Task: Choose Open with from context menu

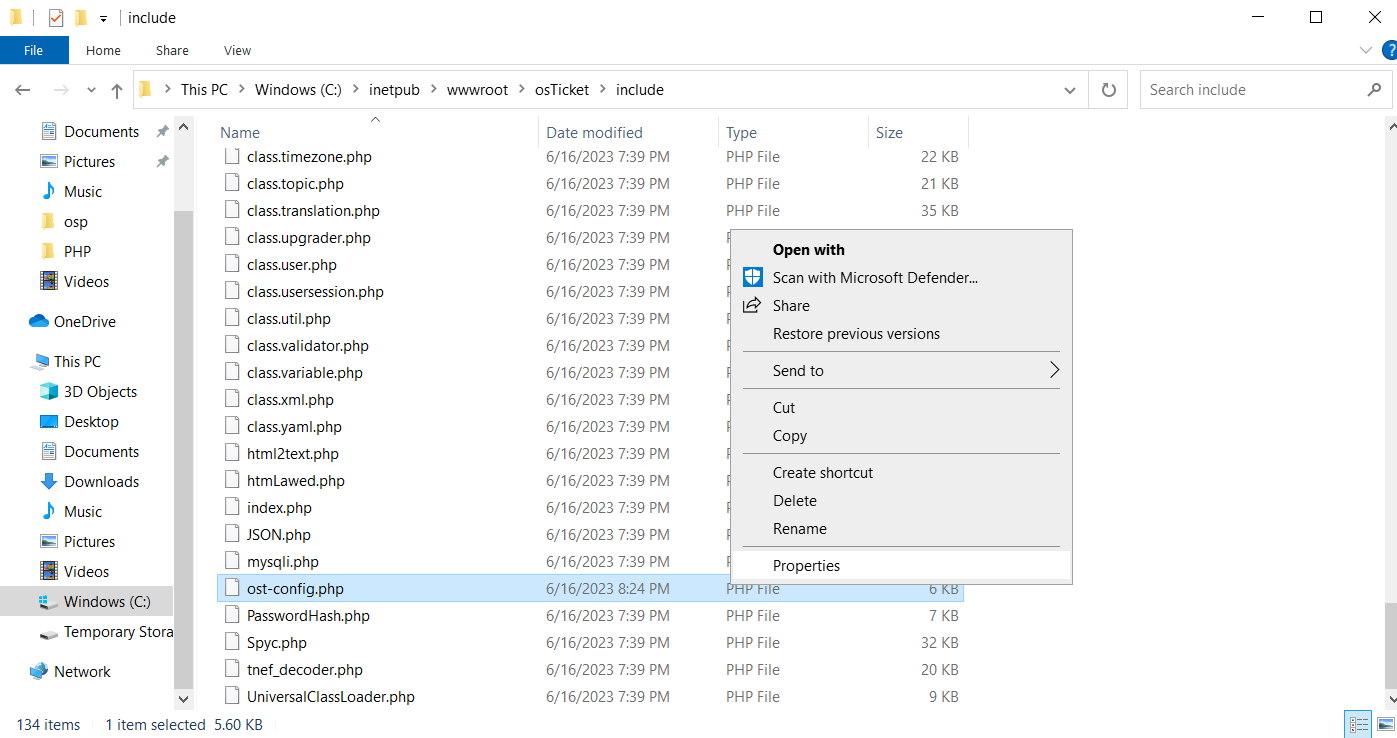Action: pyautogui.click(x=901, y=250)
